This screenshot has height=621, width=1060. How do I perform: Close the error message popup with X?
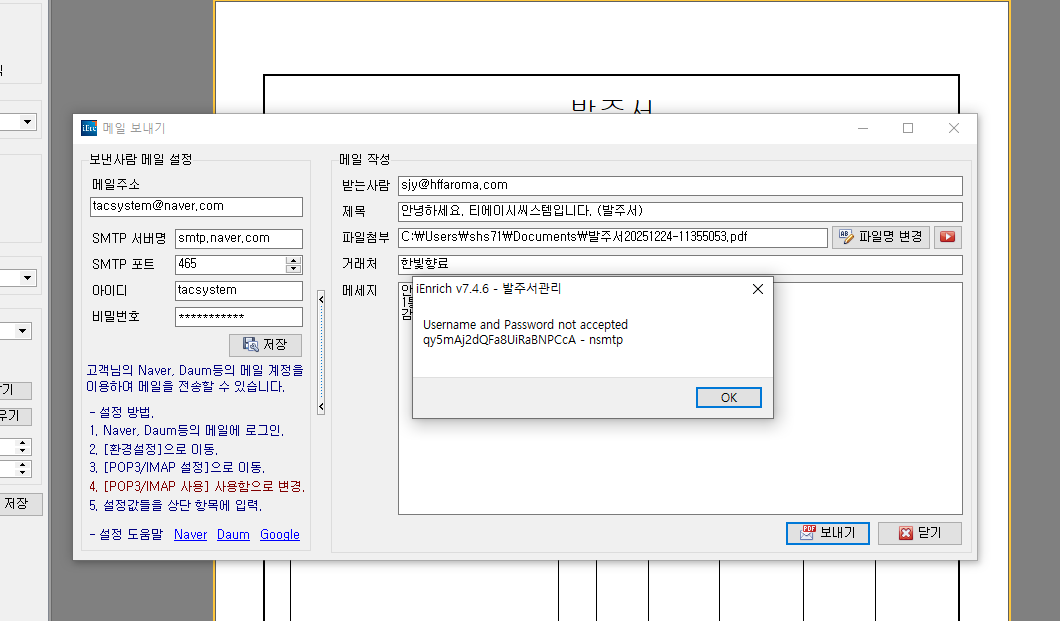pyautogui.click(x=757, y=289)
